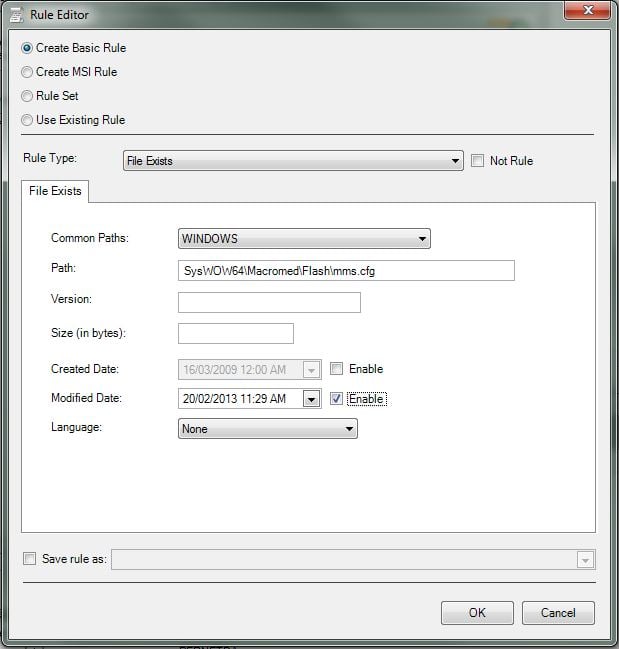The width and height of the screenshot is (619, 649).
Task: Click the Common Paths label
Action: [x=90, y=238]
